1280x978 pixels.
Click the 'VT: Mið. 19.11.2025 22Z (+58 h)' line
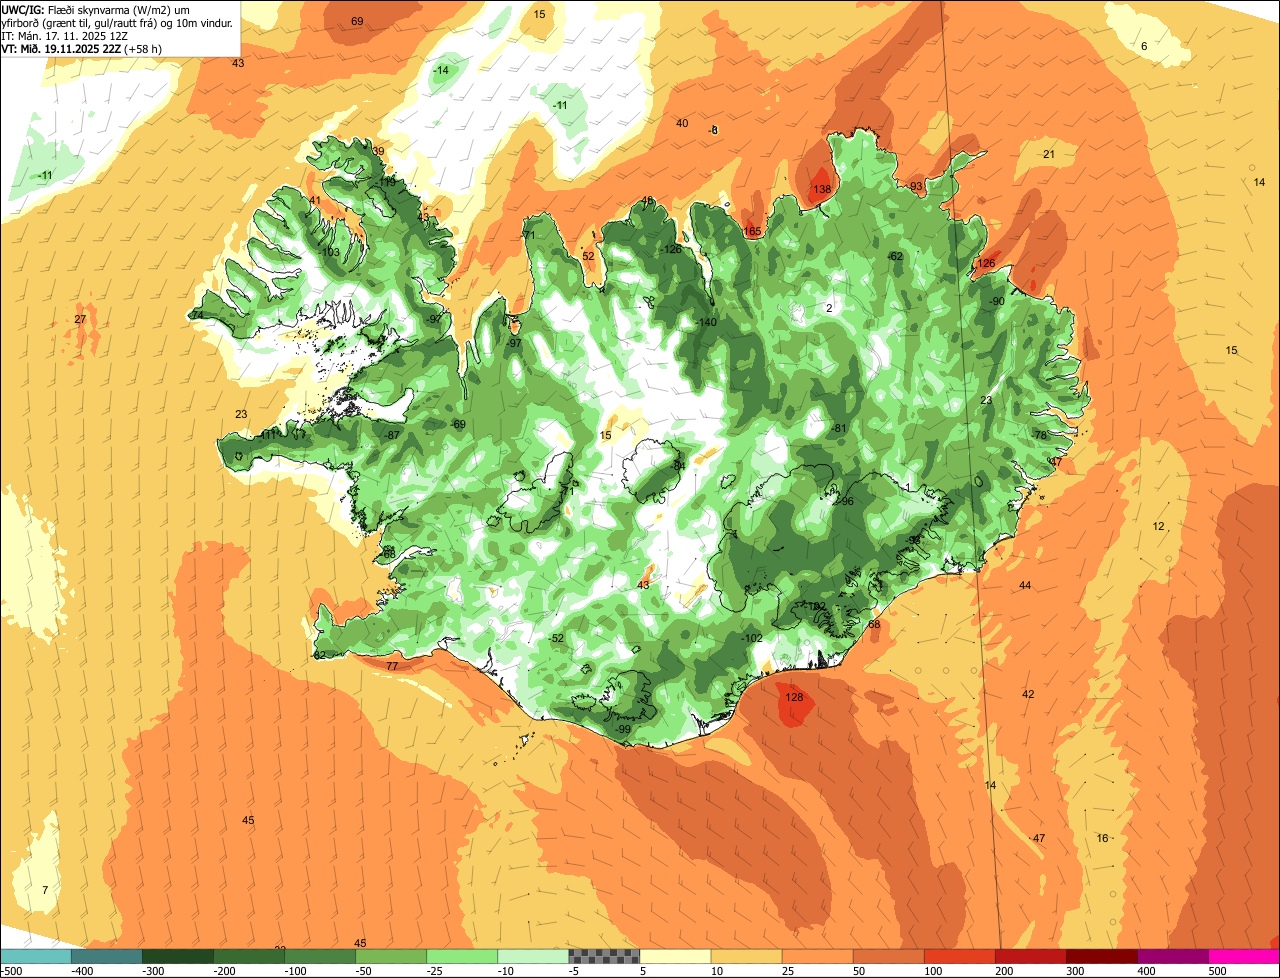tap(82, 48)
